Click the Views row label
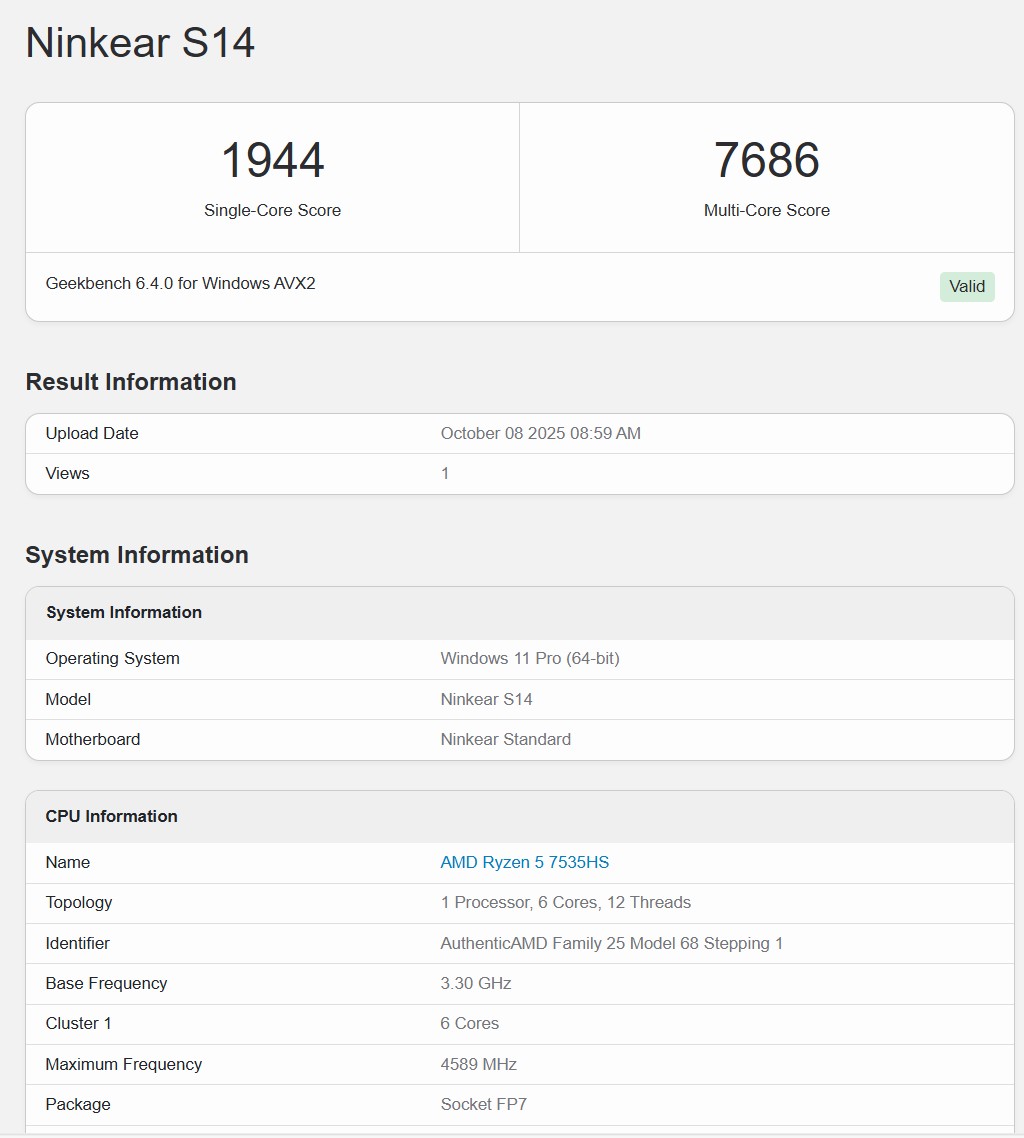The image size is (1024, 1138). 67,473
